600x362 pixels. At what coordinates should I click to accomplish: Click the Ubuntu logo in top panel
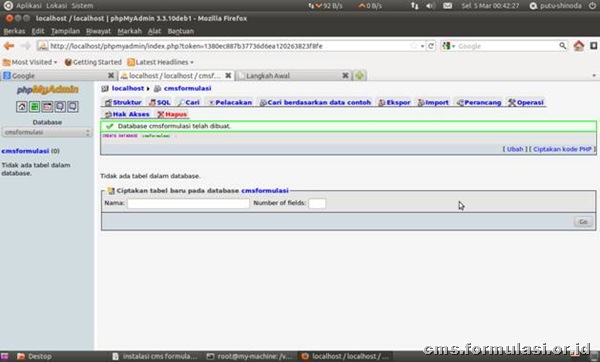[x=8, y=6]
